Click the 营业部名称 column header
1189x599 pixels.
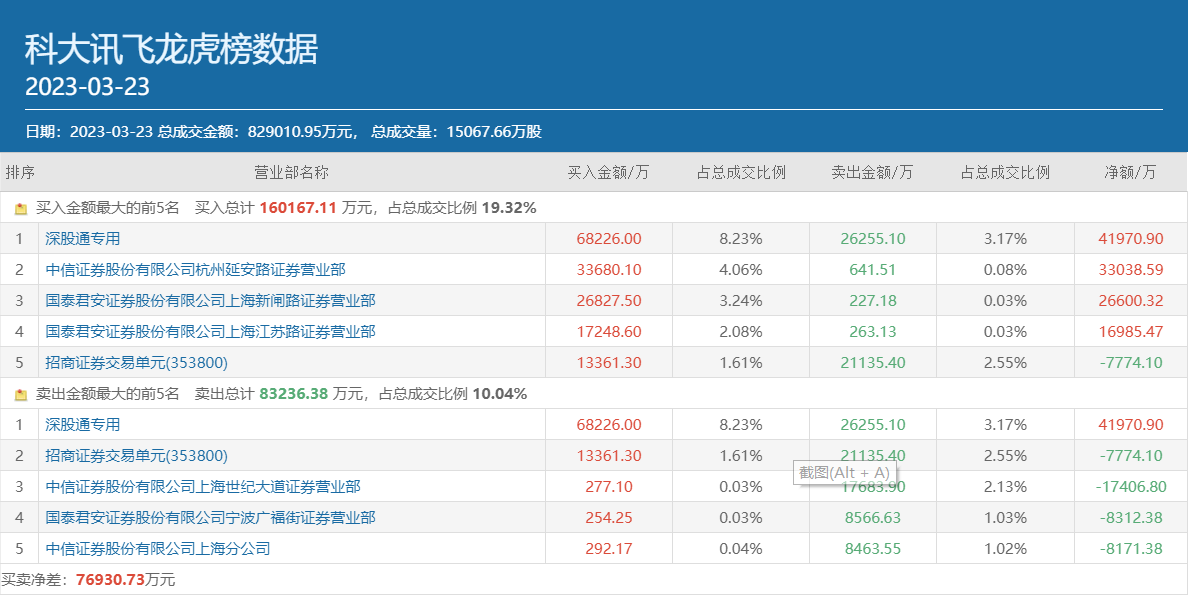click(x=291, y=172)
